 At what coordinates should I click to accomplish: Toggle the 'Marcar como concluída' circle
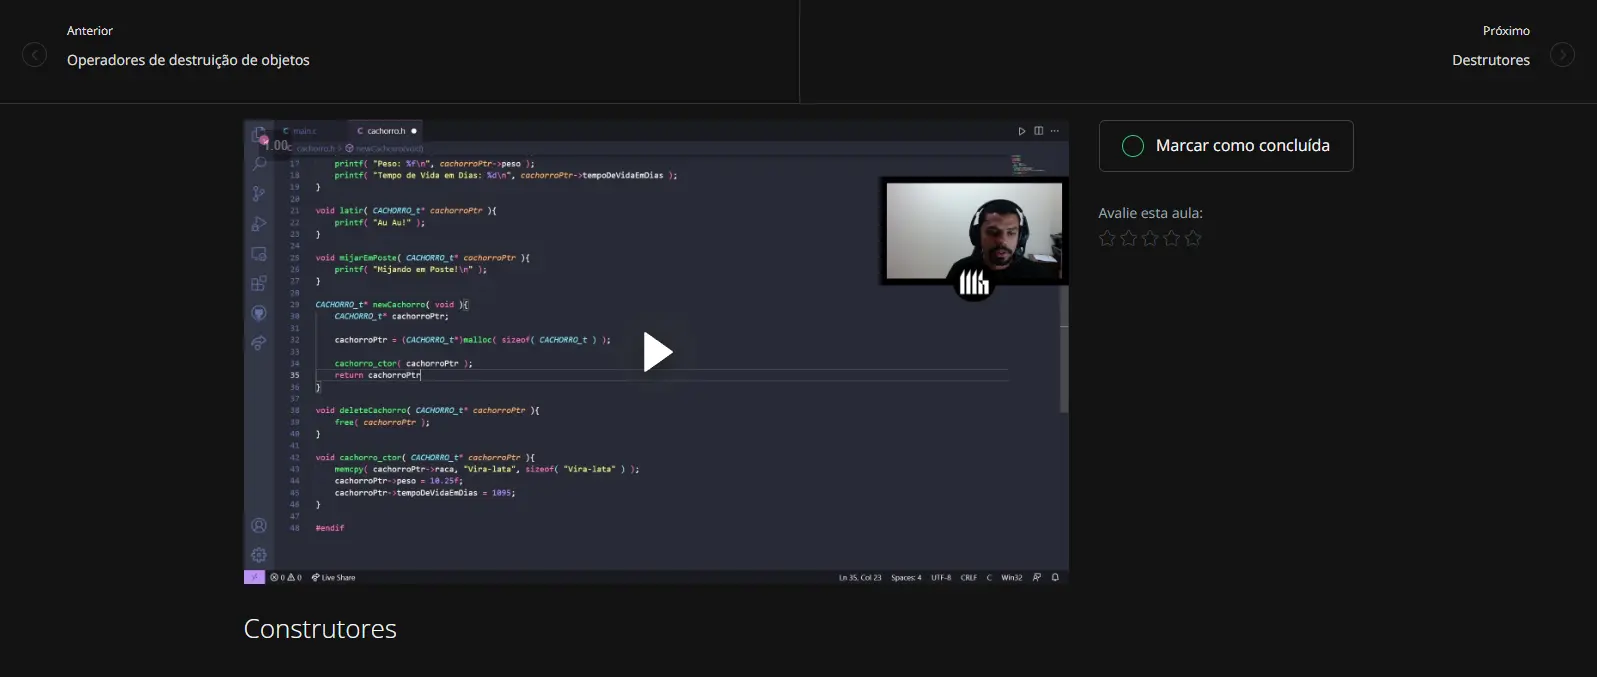(1133, 146)
